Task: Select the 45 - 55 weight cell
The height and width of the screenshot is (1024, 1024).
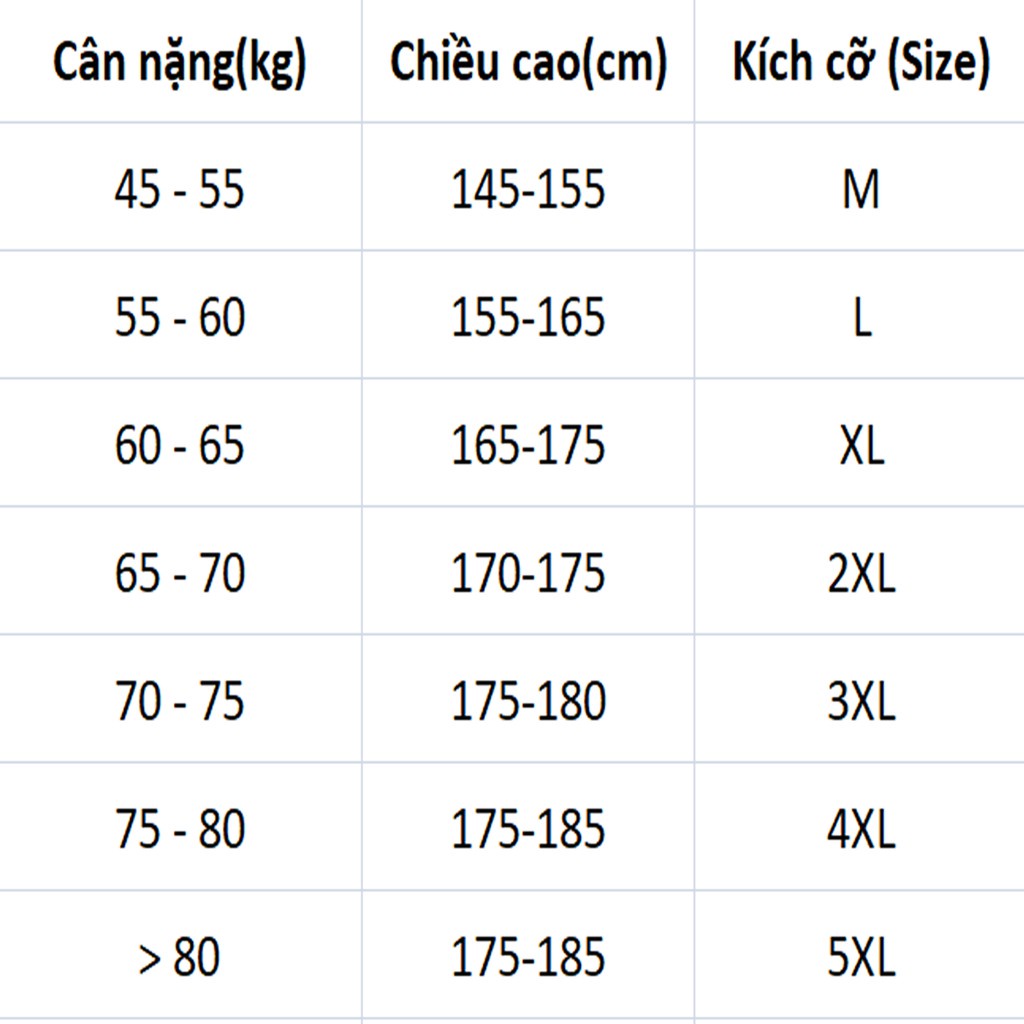Action: [180, 188]
